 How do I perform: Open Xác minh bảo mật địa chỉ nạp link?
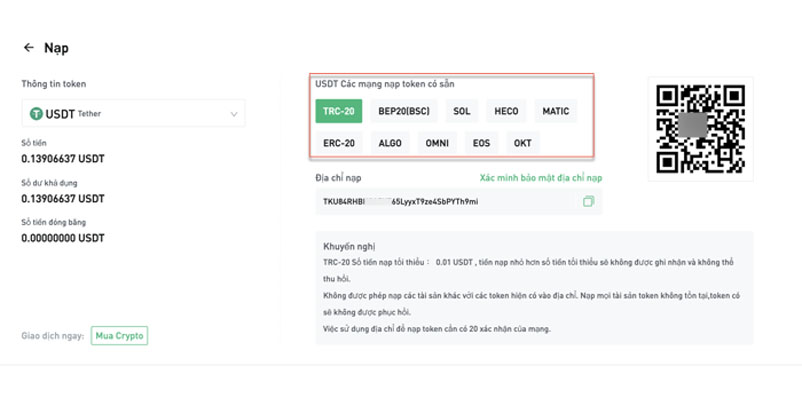pos(541,178)
